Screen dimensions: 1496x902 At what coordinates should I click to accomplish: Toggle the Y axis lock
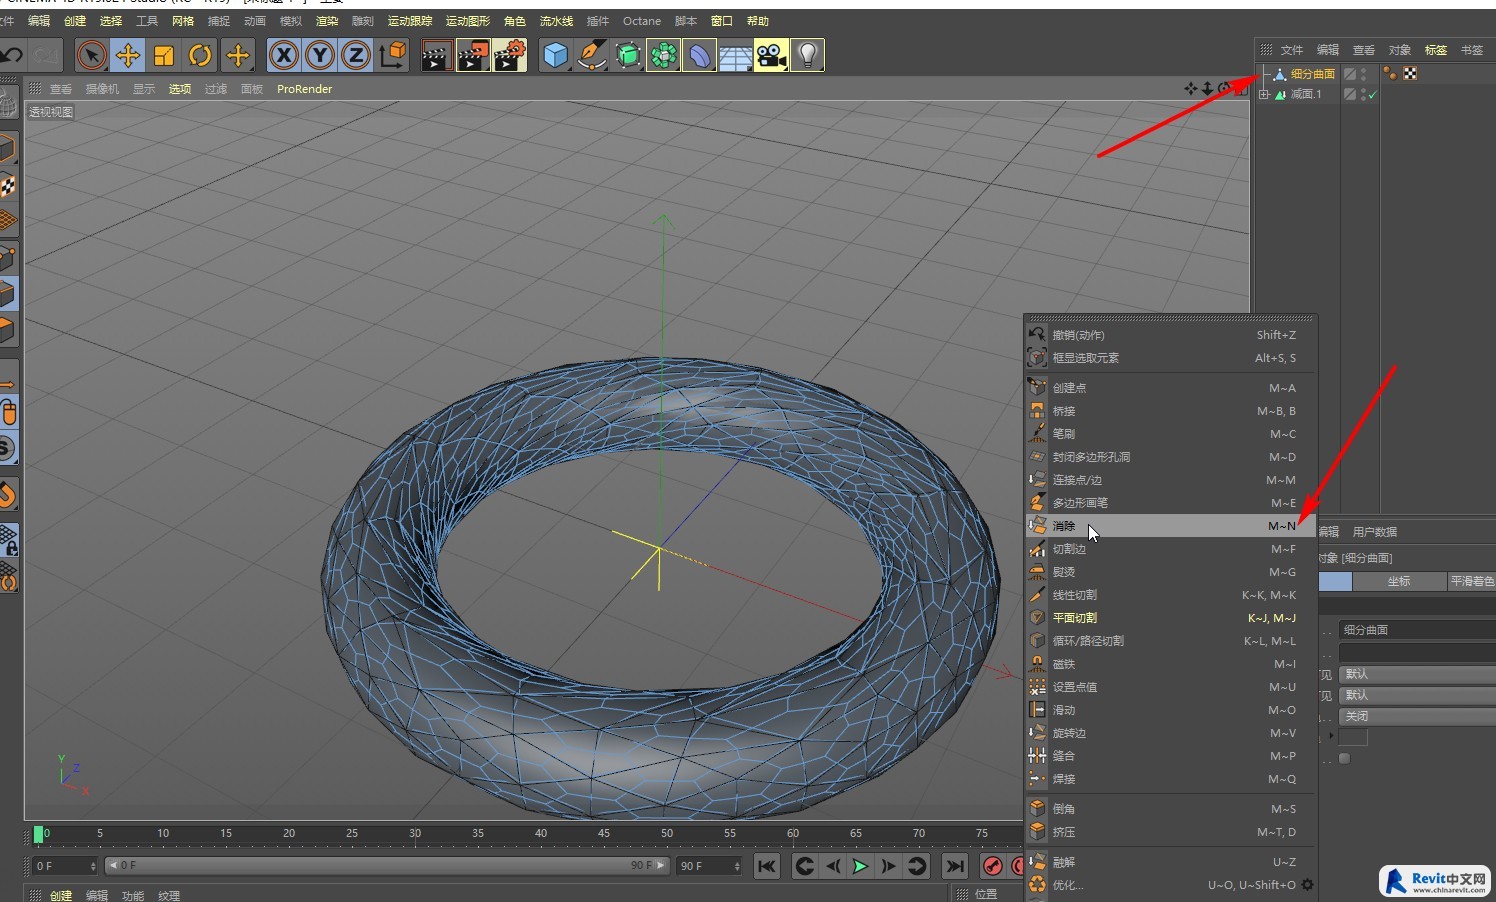pyautogui.click(x=320, y=56)
